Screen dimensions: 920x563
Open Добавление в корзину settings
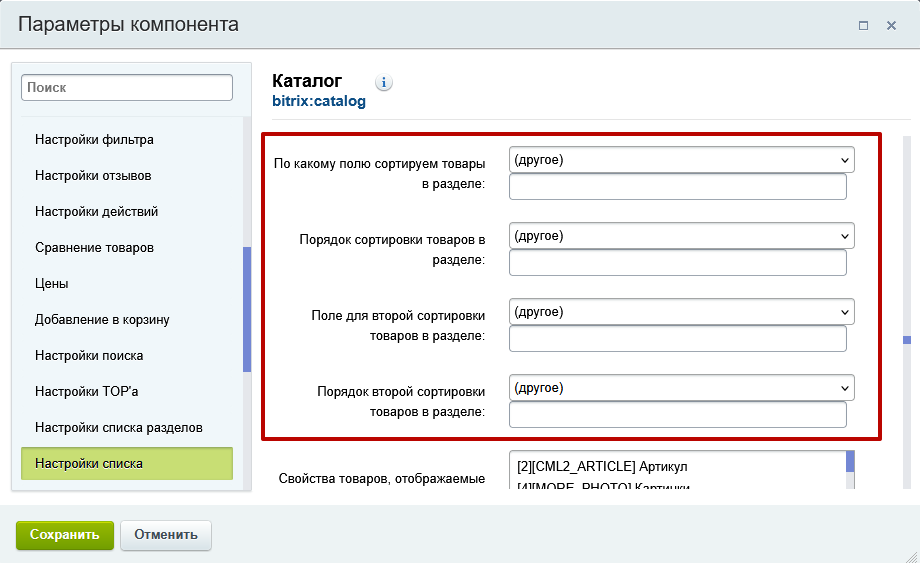[x=102, y=320]
